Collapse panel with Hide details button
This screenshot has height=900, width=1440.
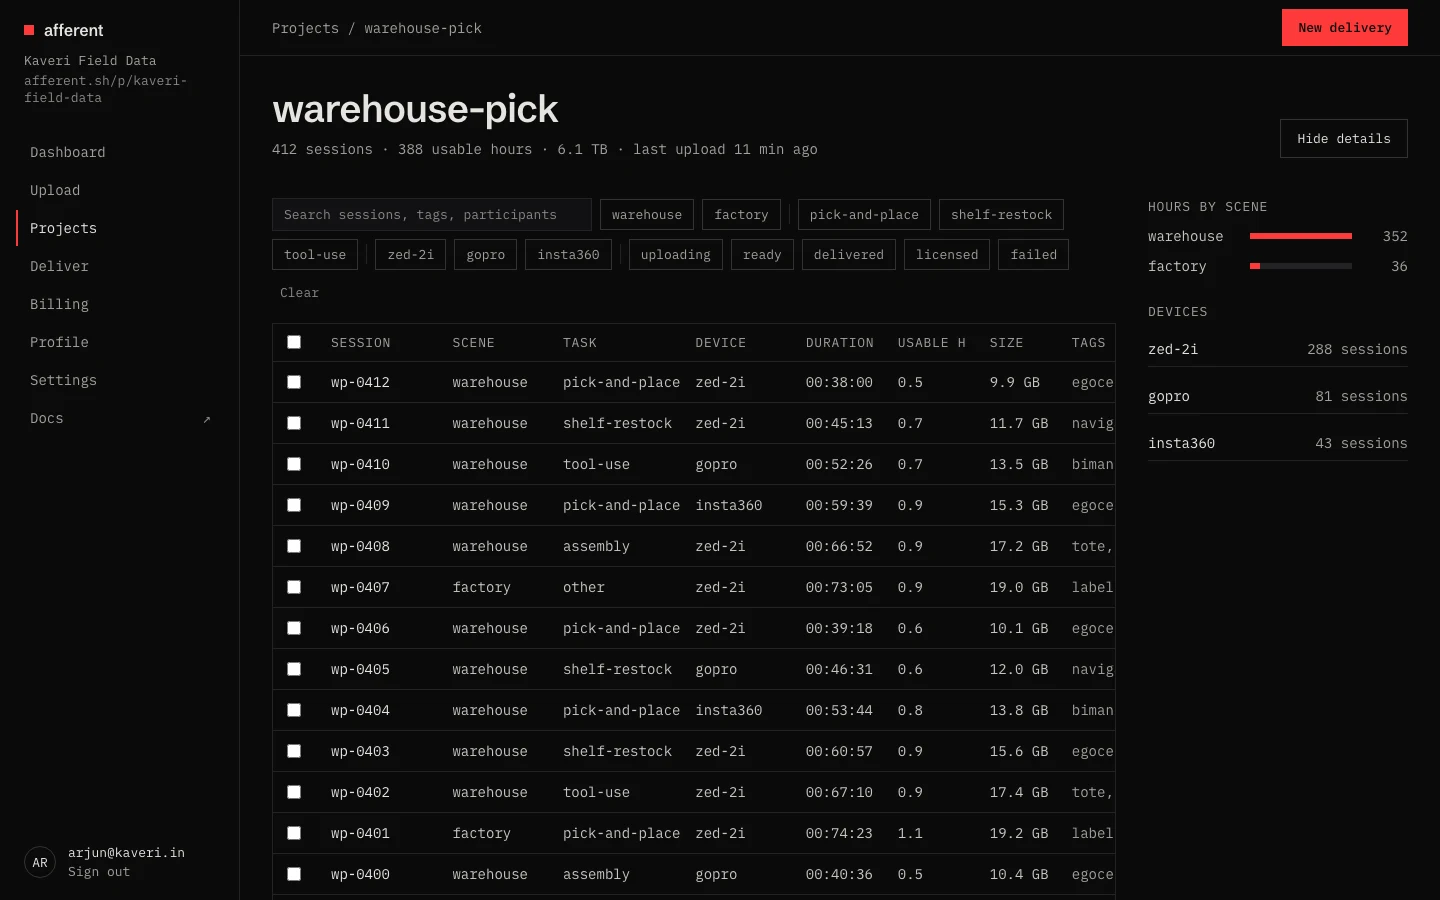1343,139
